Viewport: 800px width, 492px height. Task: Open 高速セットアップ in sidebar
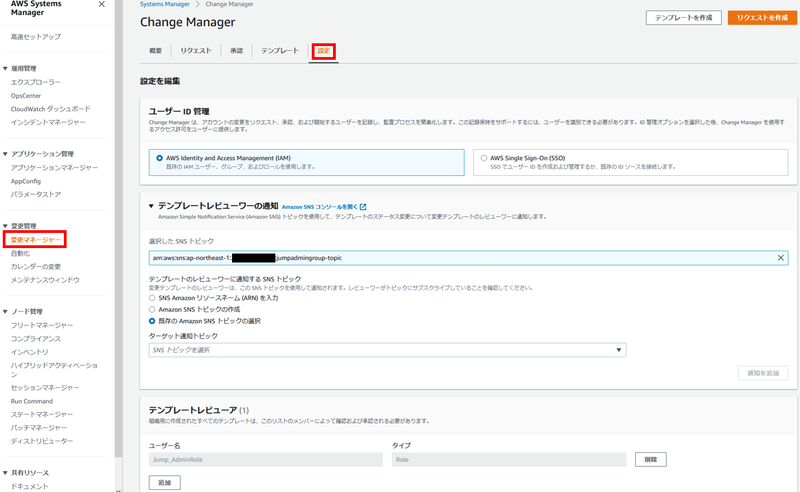point(36,37)
